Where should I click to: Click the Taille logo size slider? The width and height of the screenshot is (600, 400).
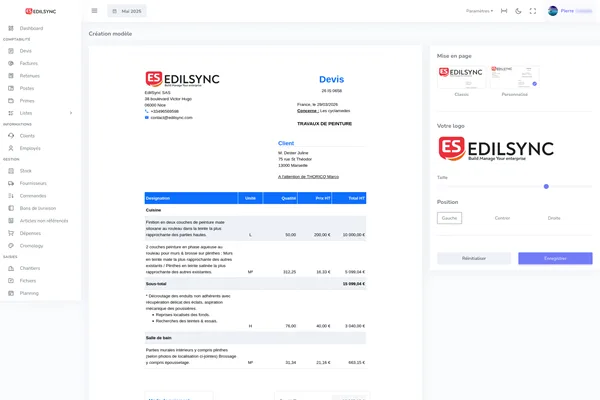[x=501, y=186]
